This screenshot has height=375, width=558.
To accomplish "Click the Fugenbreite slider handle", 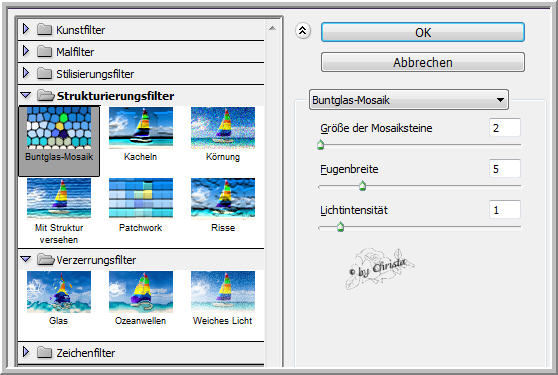I will [x=362, y=186].
